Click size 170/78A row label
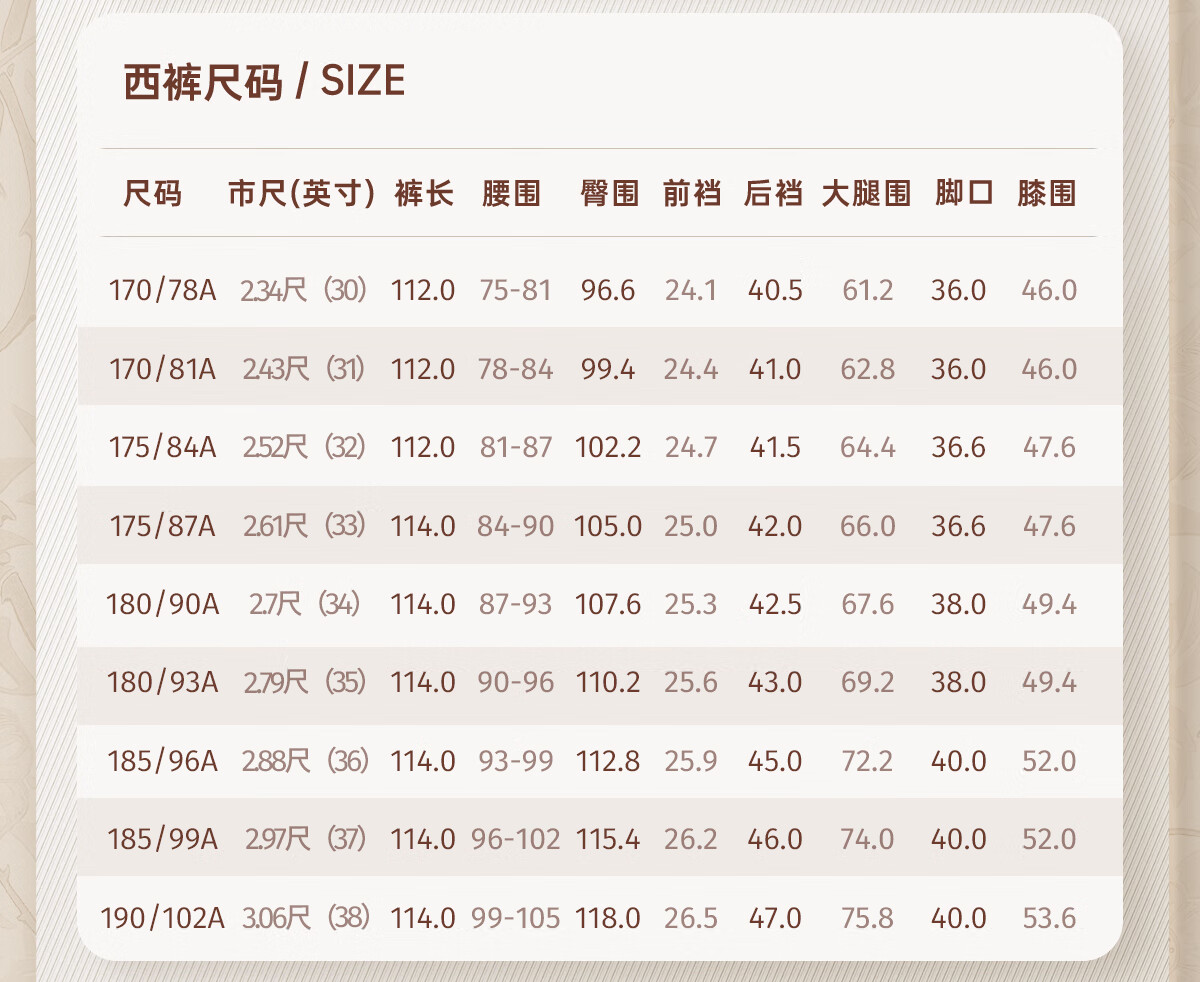 pyautogui.click(x=162, y=291)
